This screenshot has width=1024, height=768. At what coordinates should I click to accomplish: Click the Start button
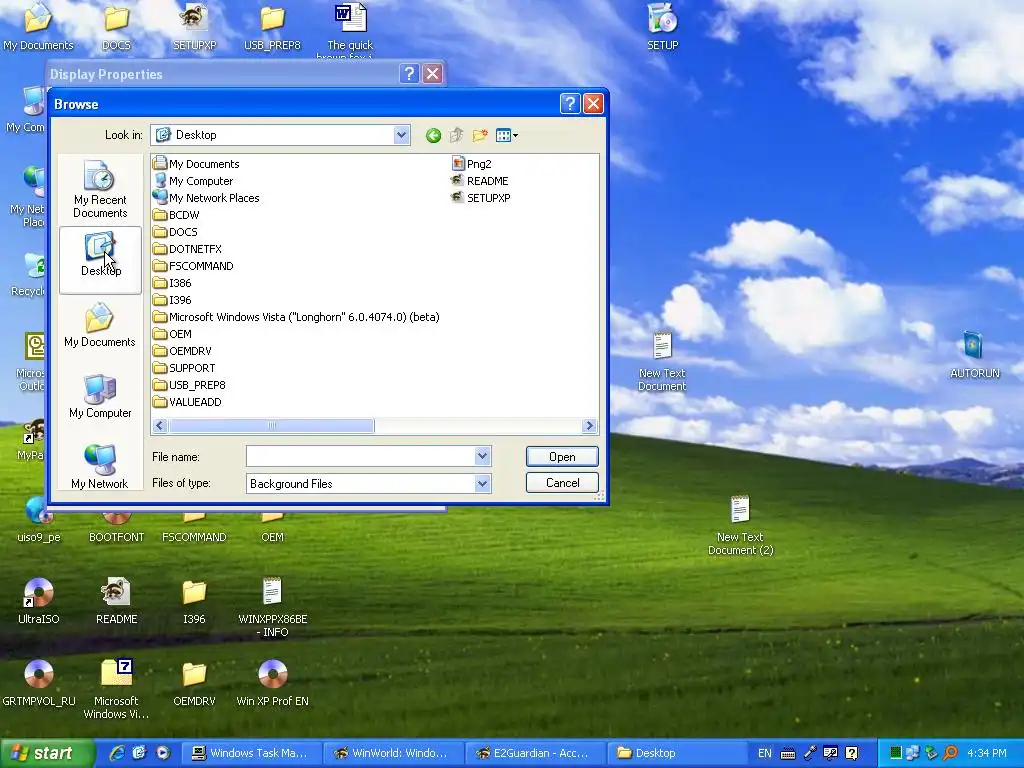coord(47,753)
